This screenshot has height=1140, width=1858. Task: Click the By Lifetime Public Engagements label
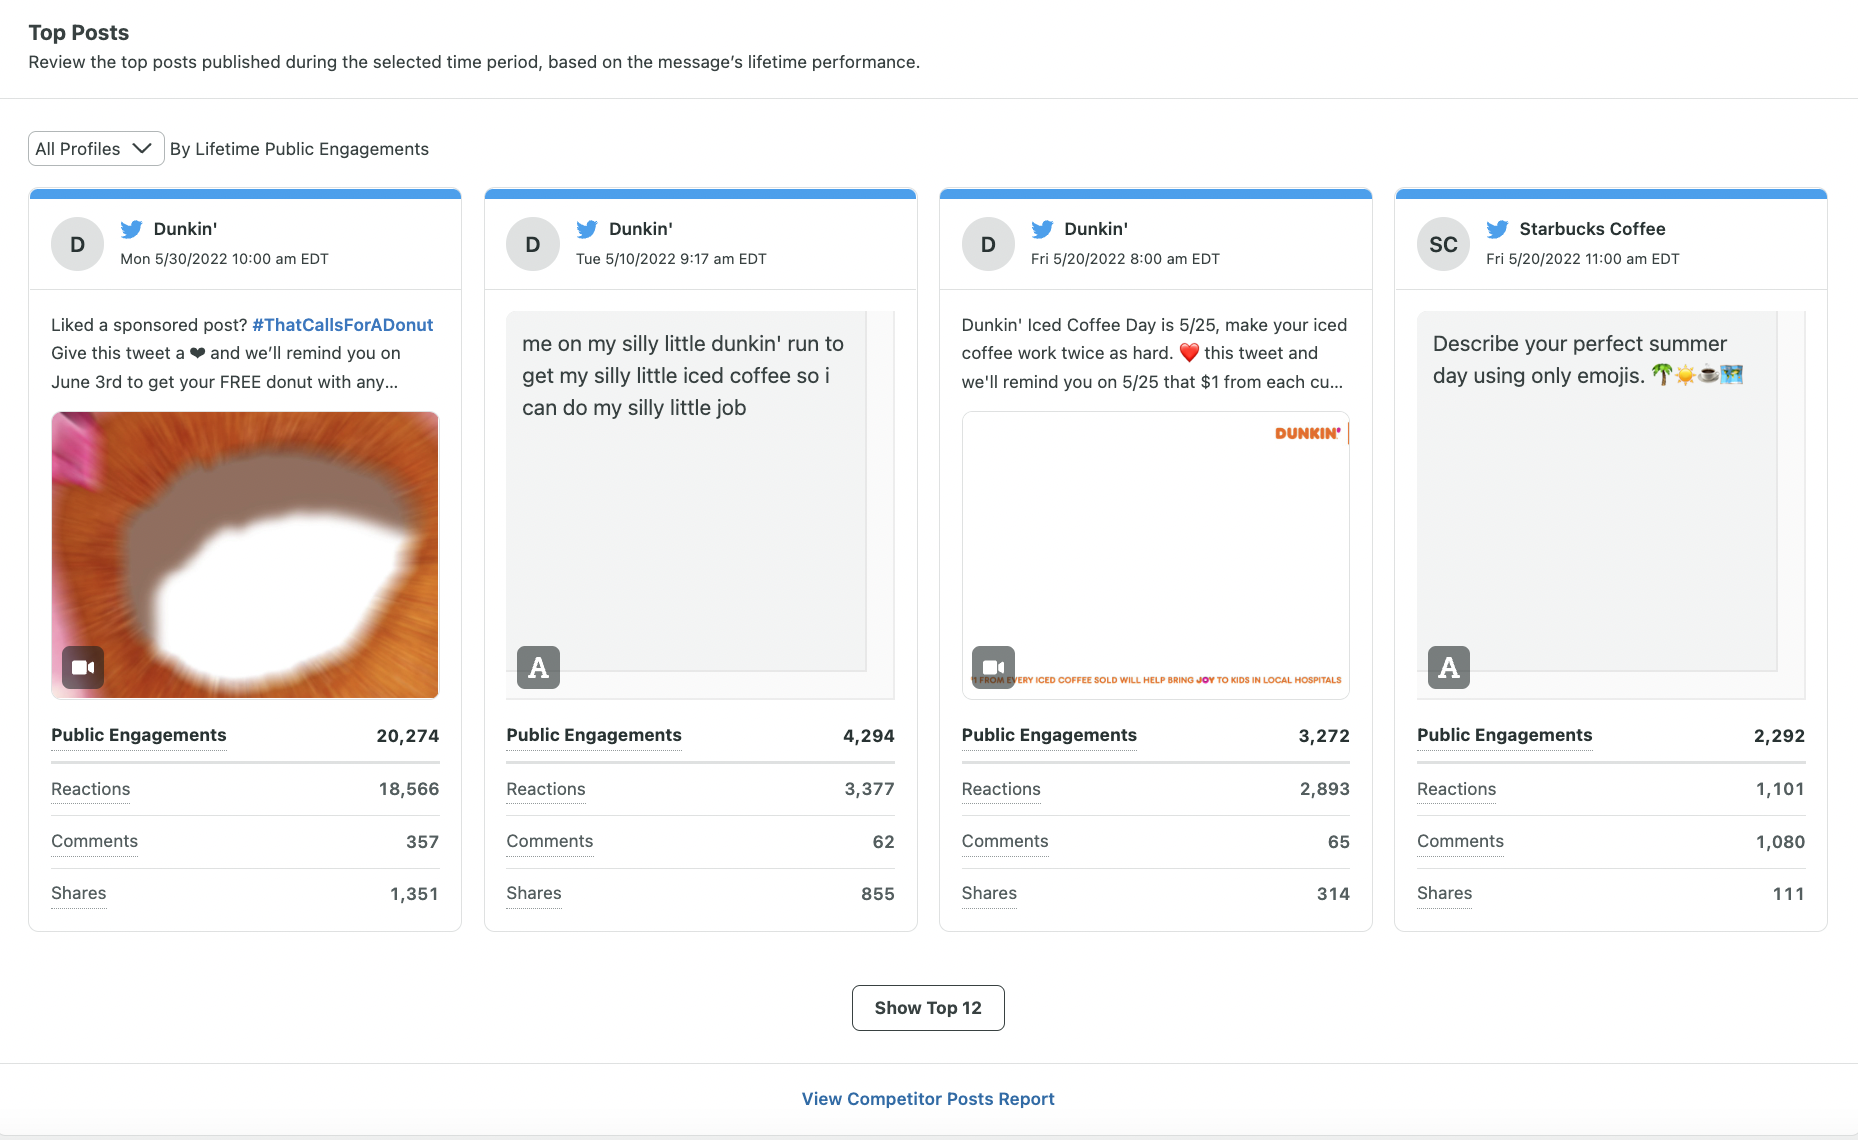pos(299,149)
